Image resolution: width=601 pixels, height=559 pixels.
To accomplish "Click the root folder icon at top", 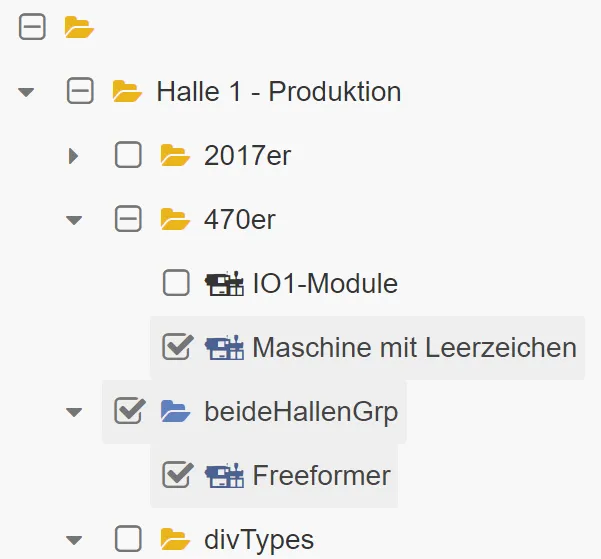I will pyautogui.click(x=79, y=28).
